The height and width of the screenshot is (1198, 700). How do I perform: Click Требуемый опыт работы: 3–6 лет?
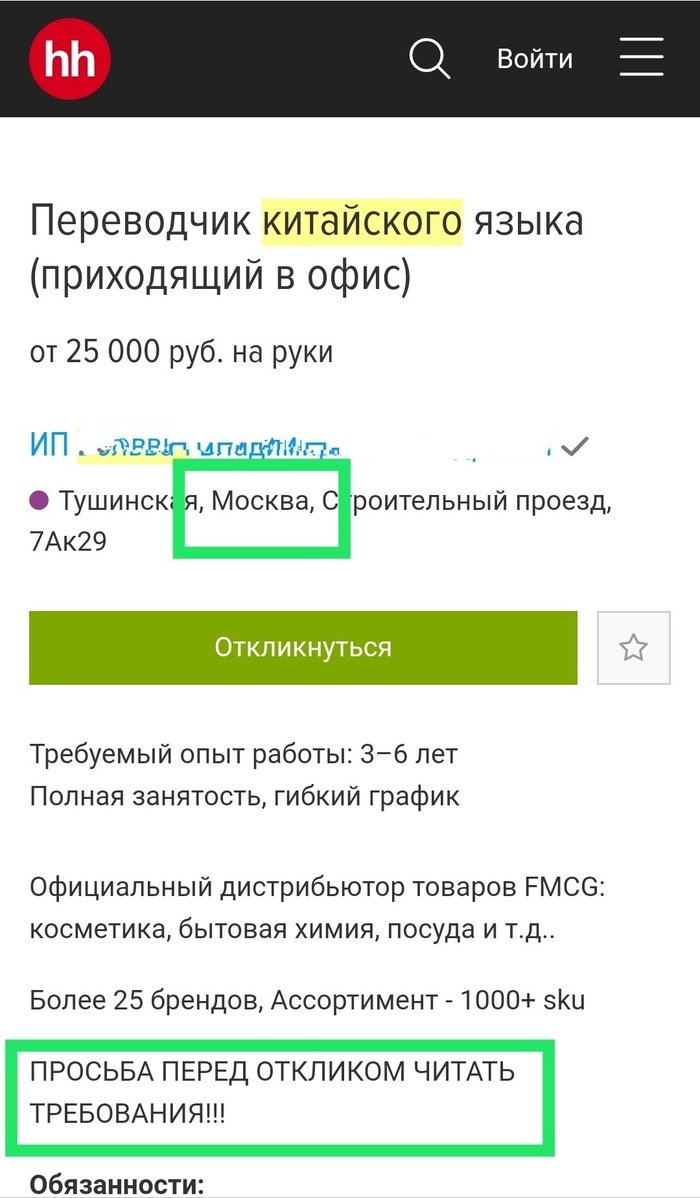(244, 755)
